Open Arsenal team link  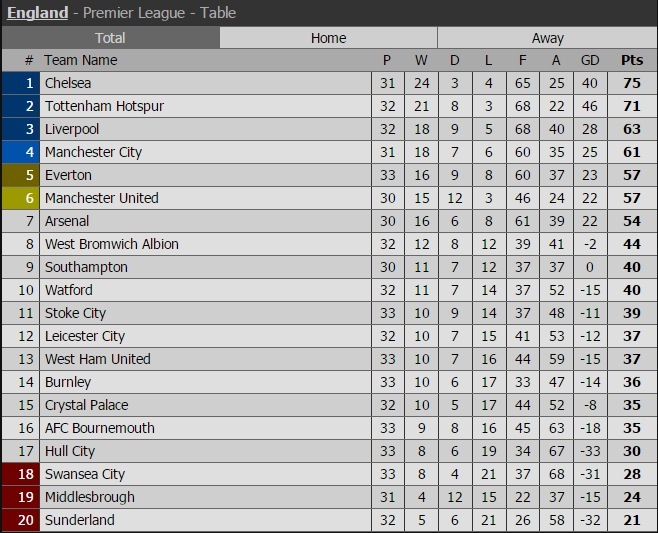coord(67,221)
